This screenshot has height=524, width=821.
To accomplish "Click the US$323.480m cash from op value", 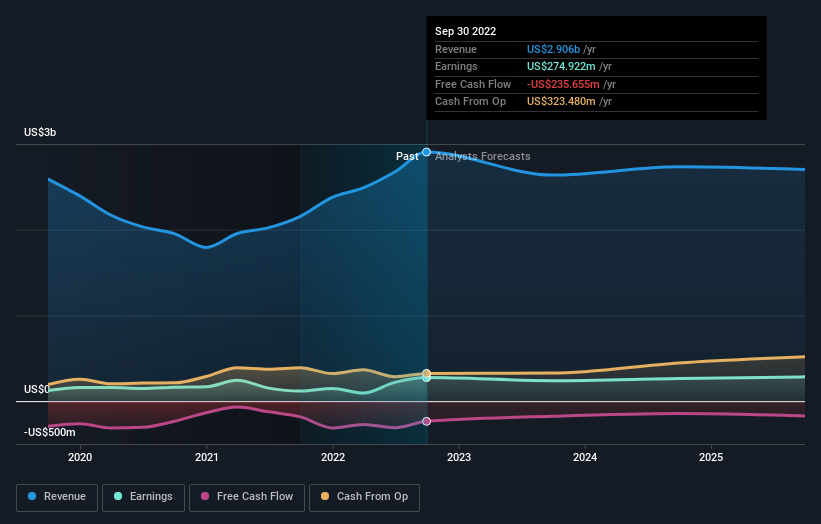I will (x=561, y=102).
